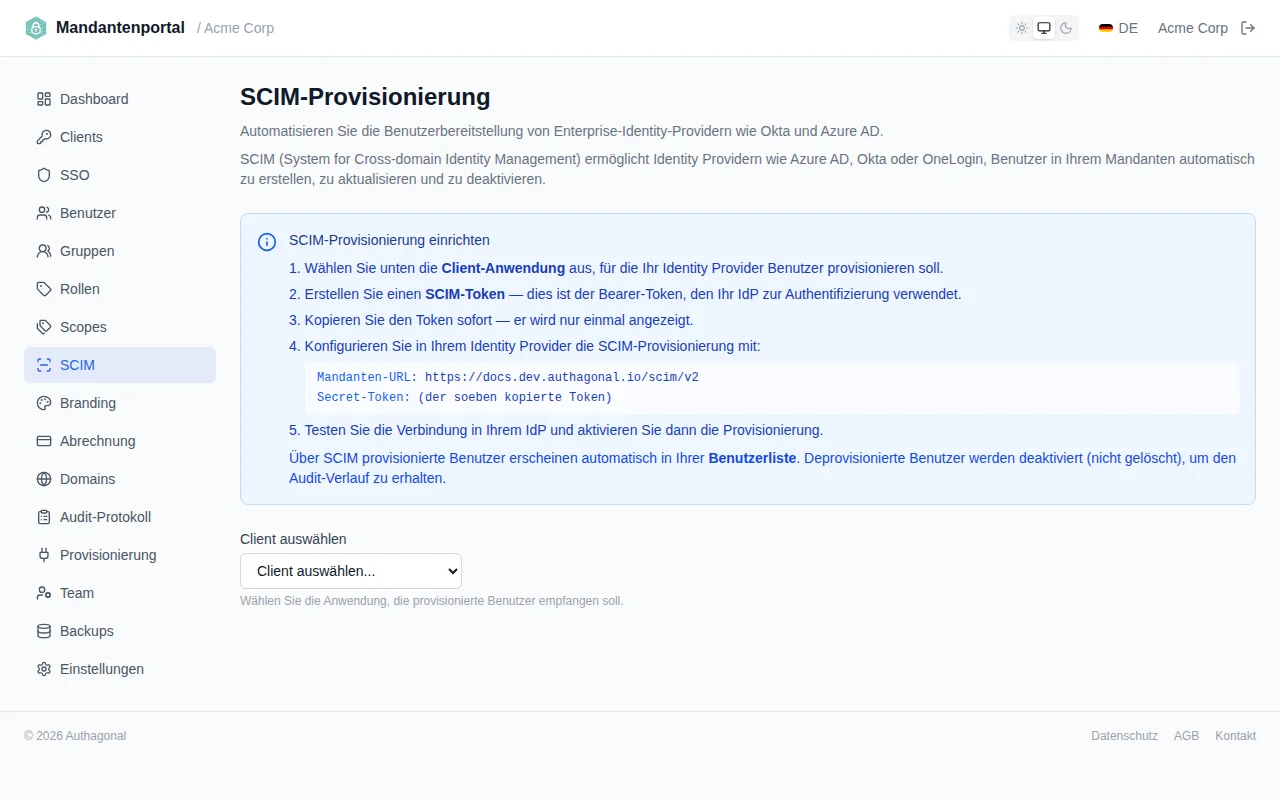This screenshot has height=800, width=1280.
Task: Click the bold Client-Anwendung text
Action: click(503, 268)
